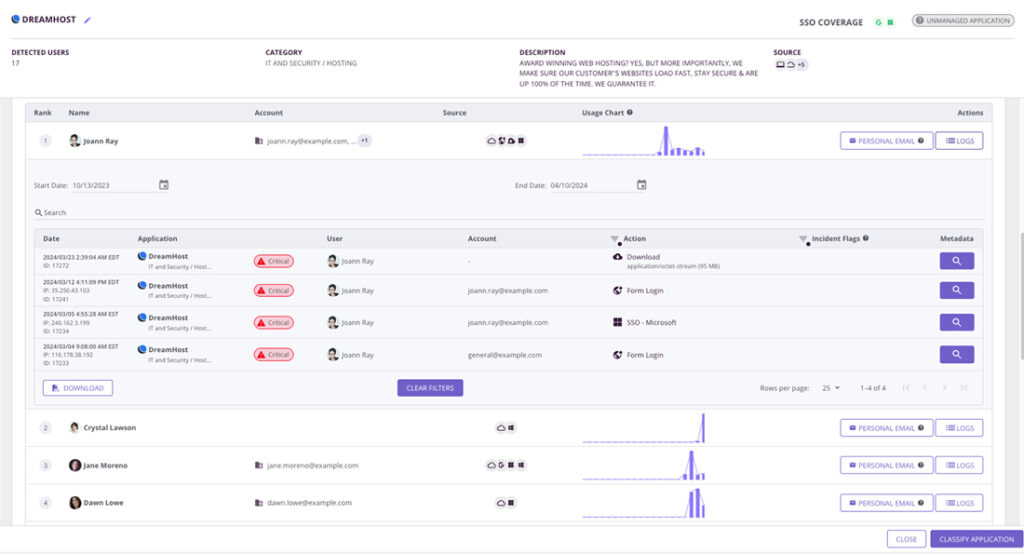This screenshot has height=554, width=1024.
Task: Click Joann Ray's usage chart
Action: pos(643,140)
